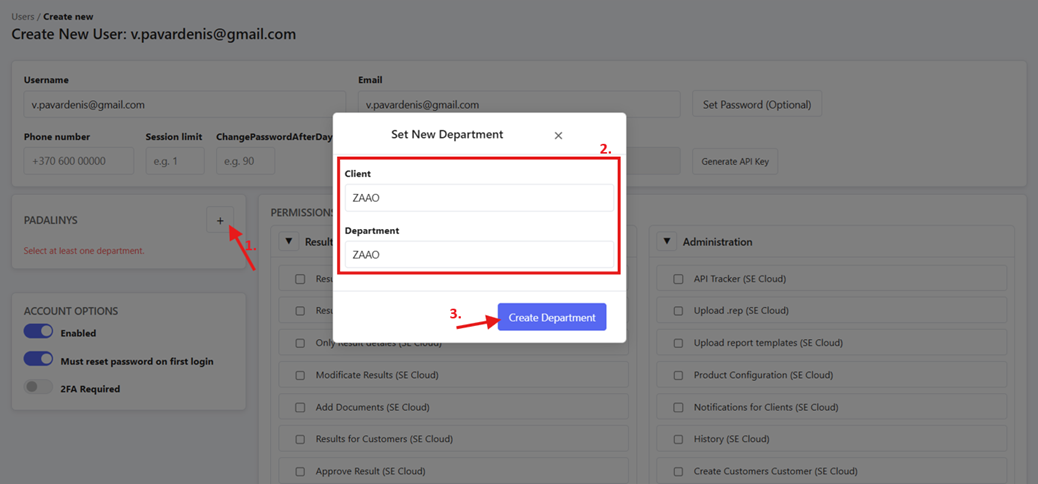Click the Email input field
Image resolution: width=1038 pixels, height=484 pixels.
point(519,105)
